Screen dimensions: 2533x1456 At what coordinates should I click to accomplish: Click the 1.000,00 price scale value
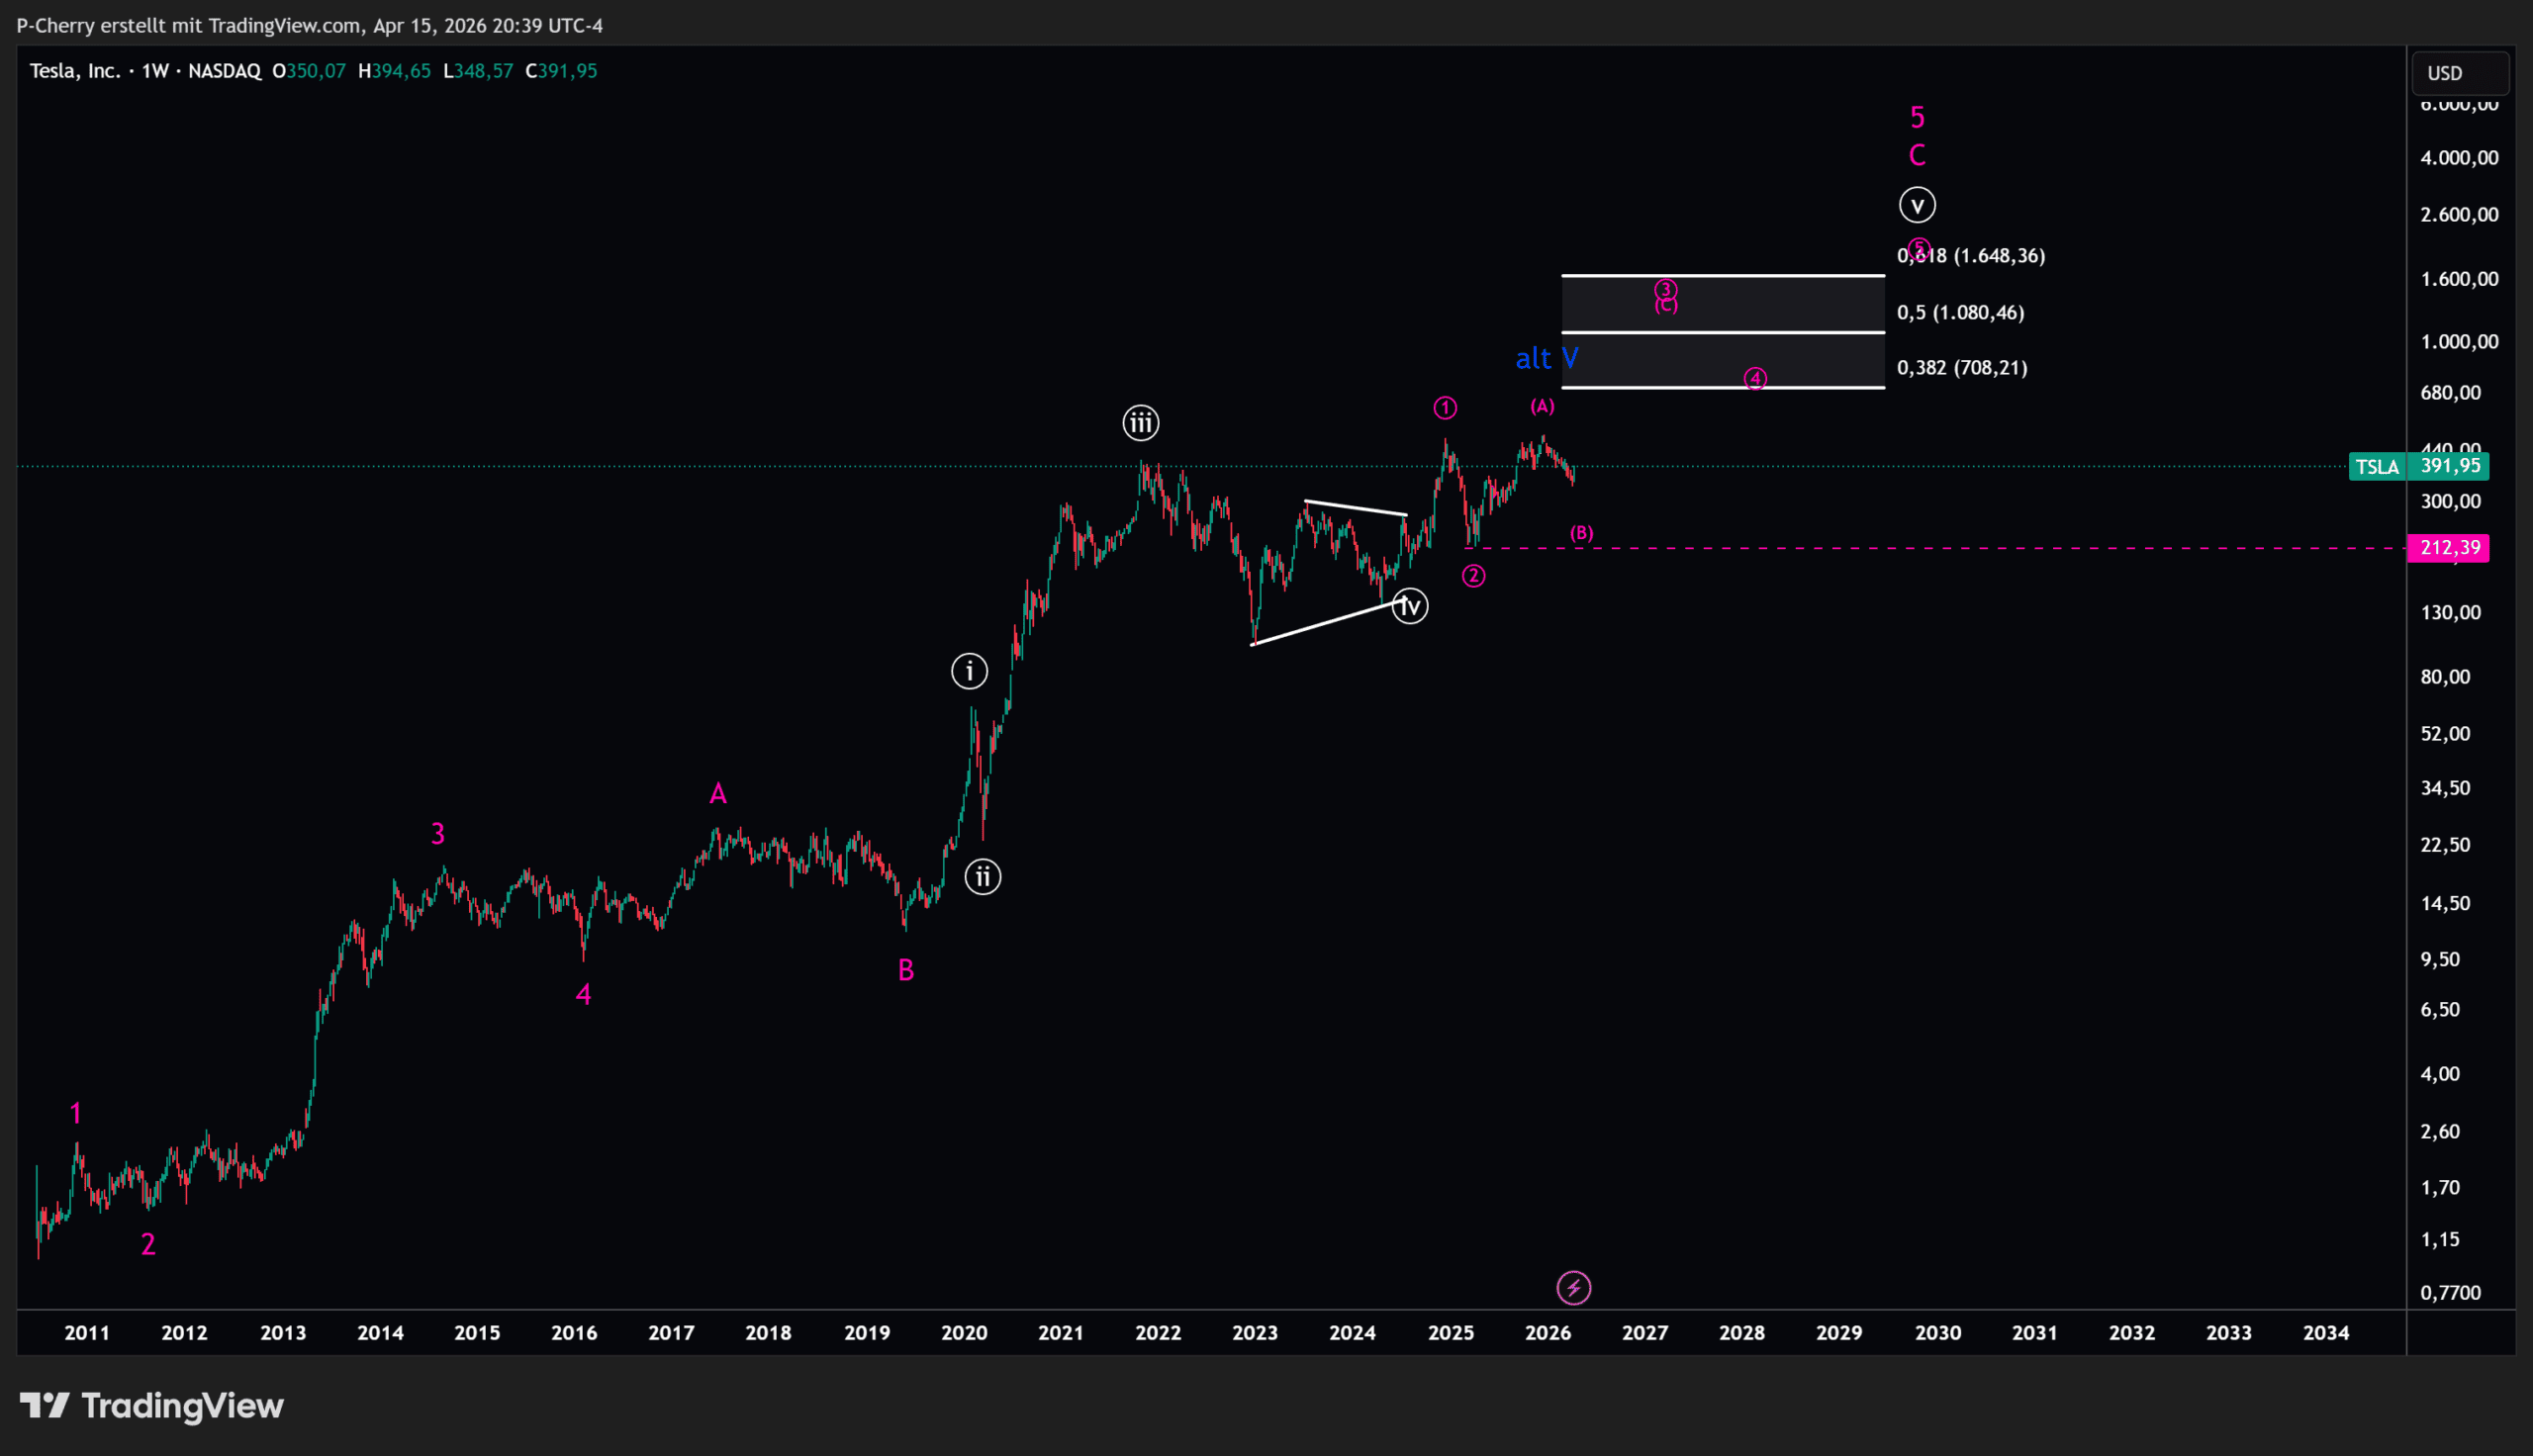tap(2459, 342)
